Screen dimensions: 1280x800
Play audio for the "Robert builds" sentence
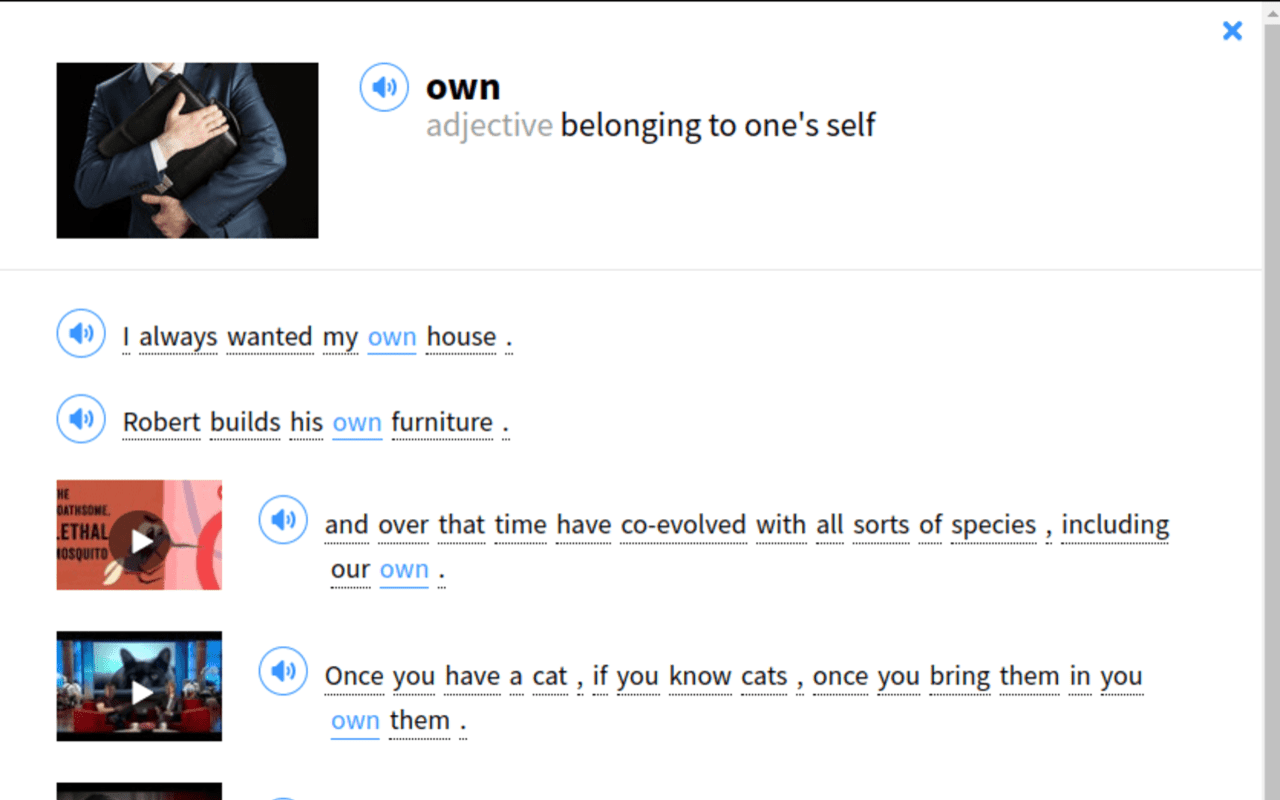coord(81,418)
